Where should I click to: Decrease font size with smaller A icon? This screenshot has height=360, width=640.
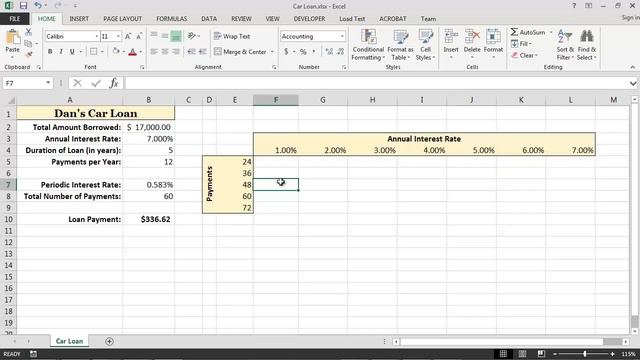pyautogui.click(x=139, y=36)
